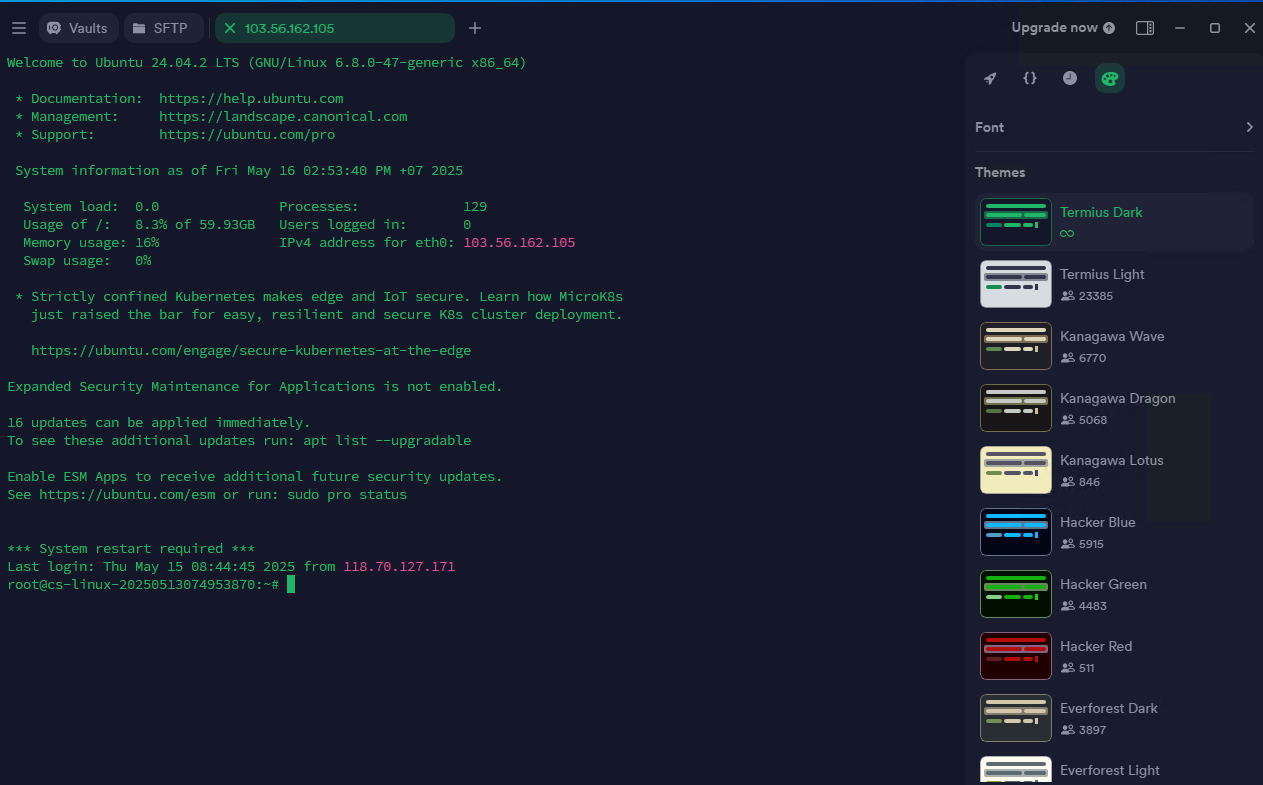
Task: Click the Termius Light theme name
Action: coord(1102,274)
